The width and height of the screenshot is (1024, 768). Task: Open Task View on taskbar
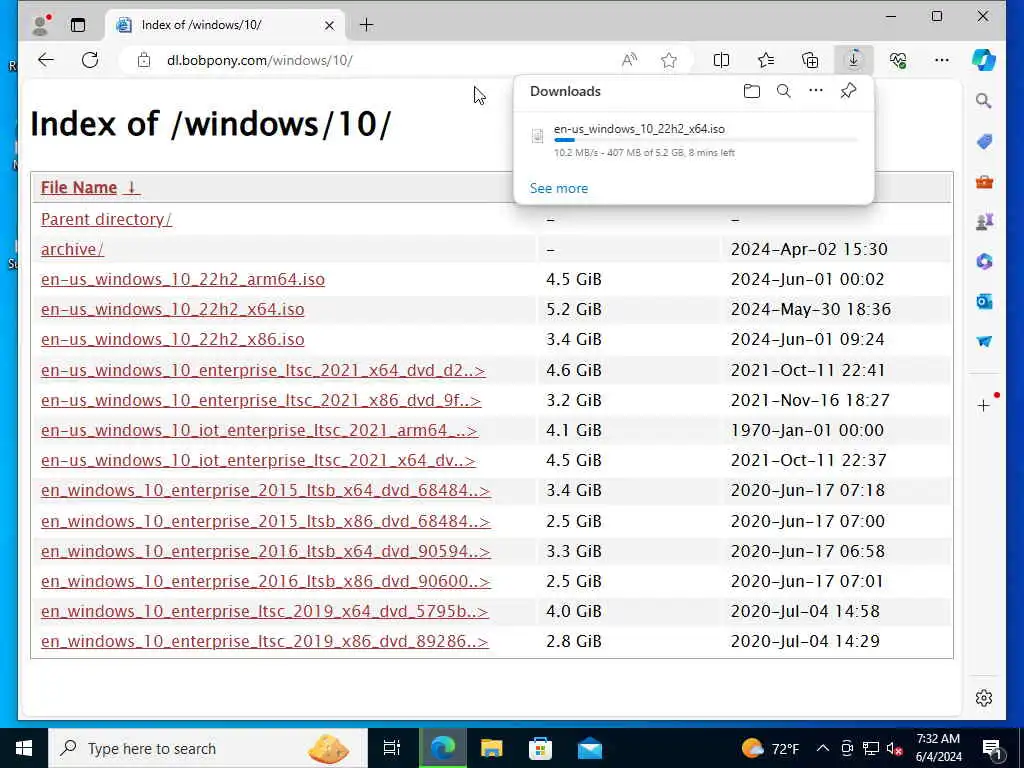pos(391,748)
